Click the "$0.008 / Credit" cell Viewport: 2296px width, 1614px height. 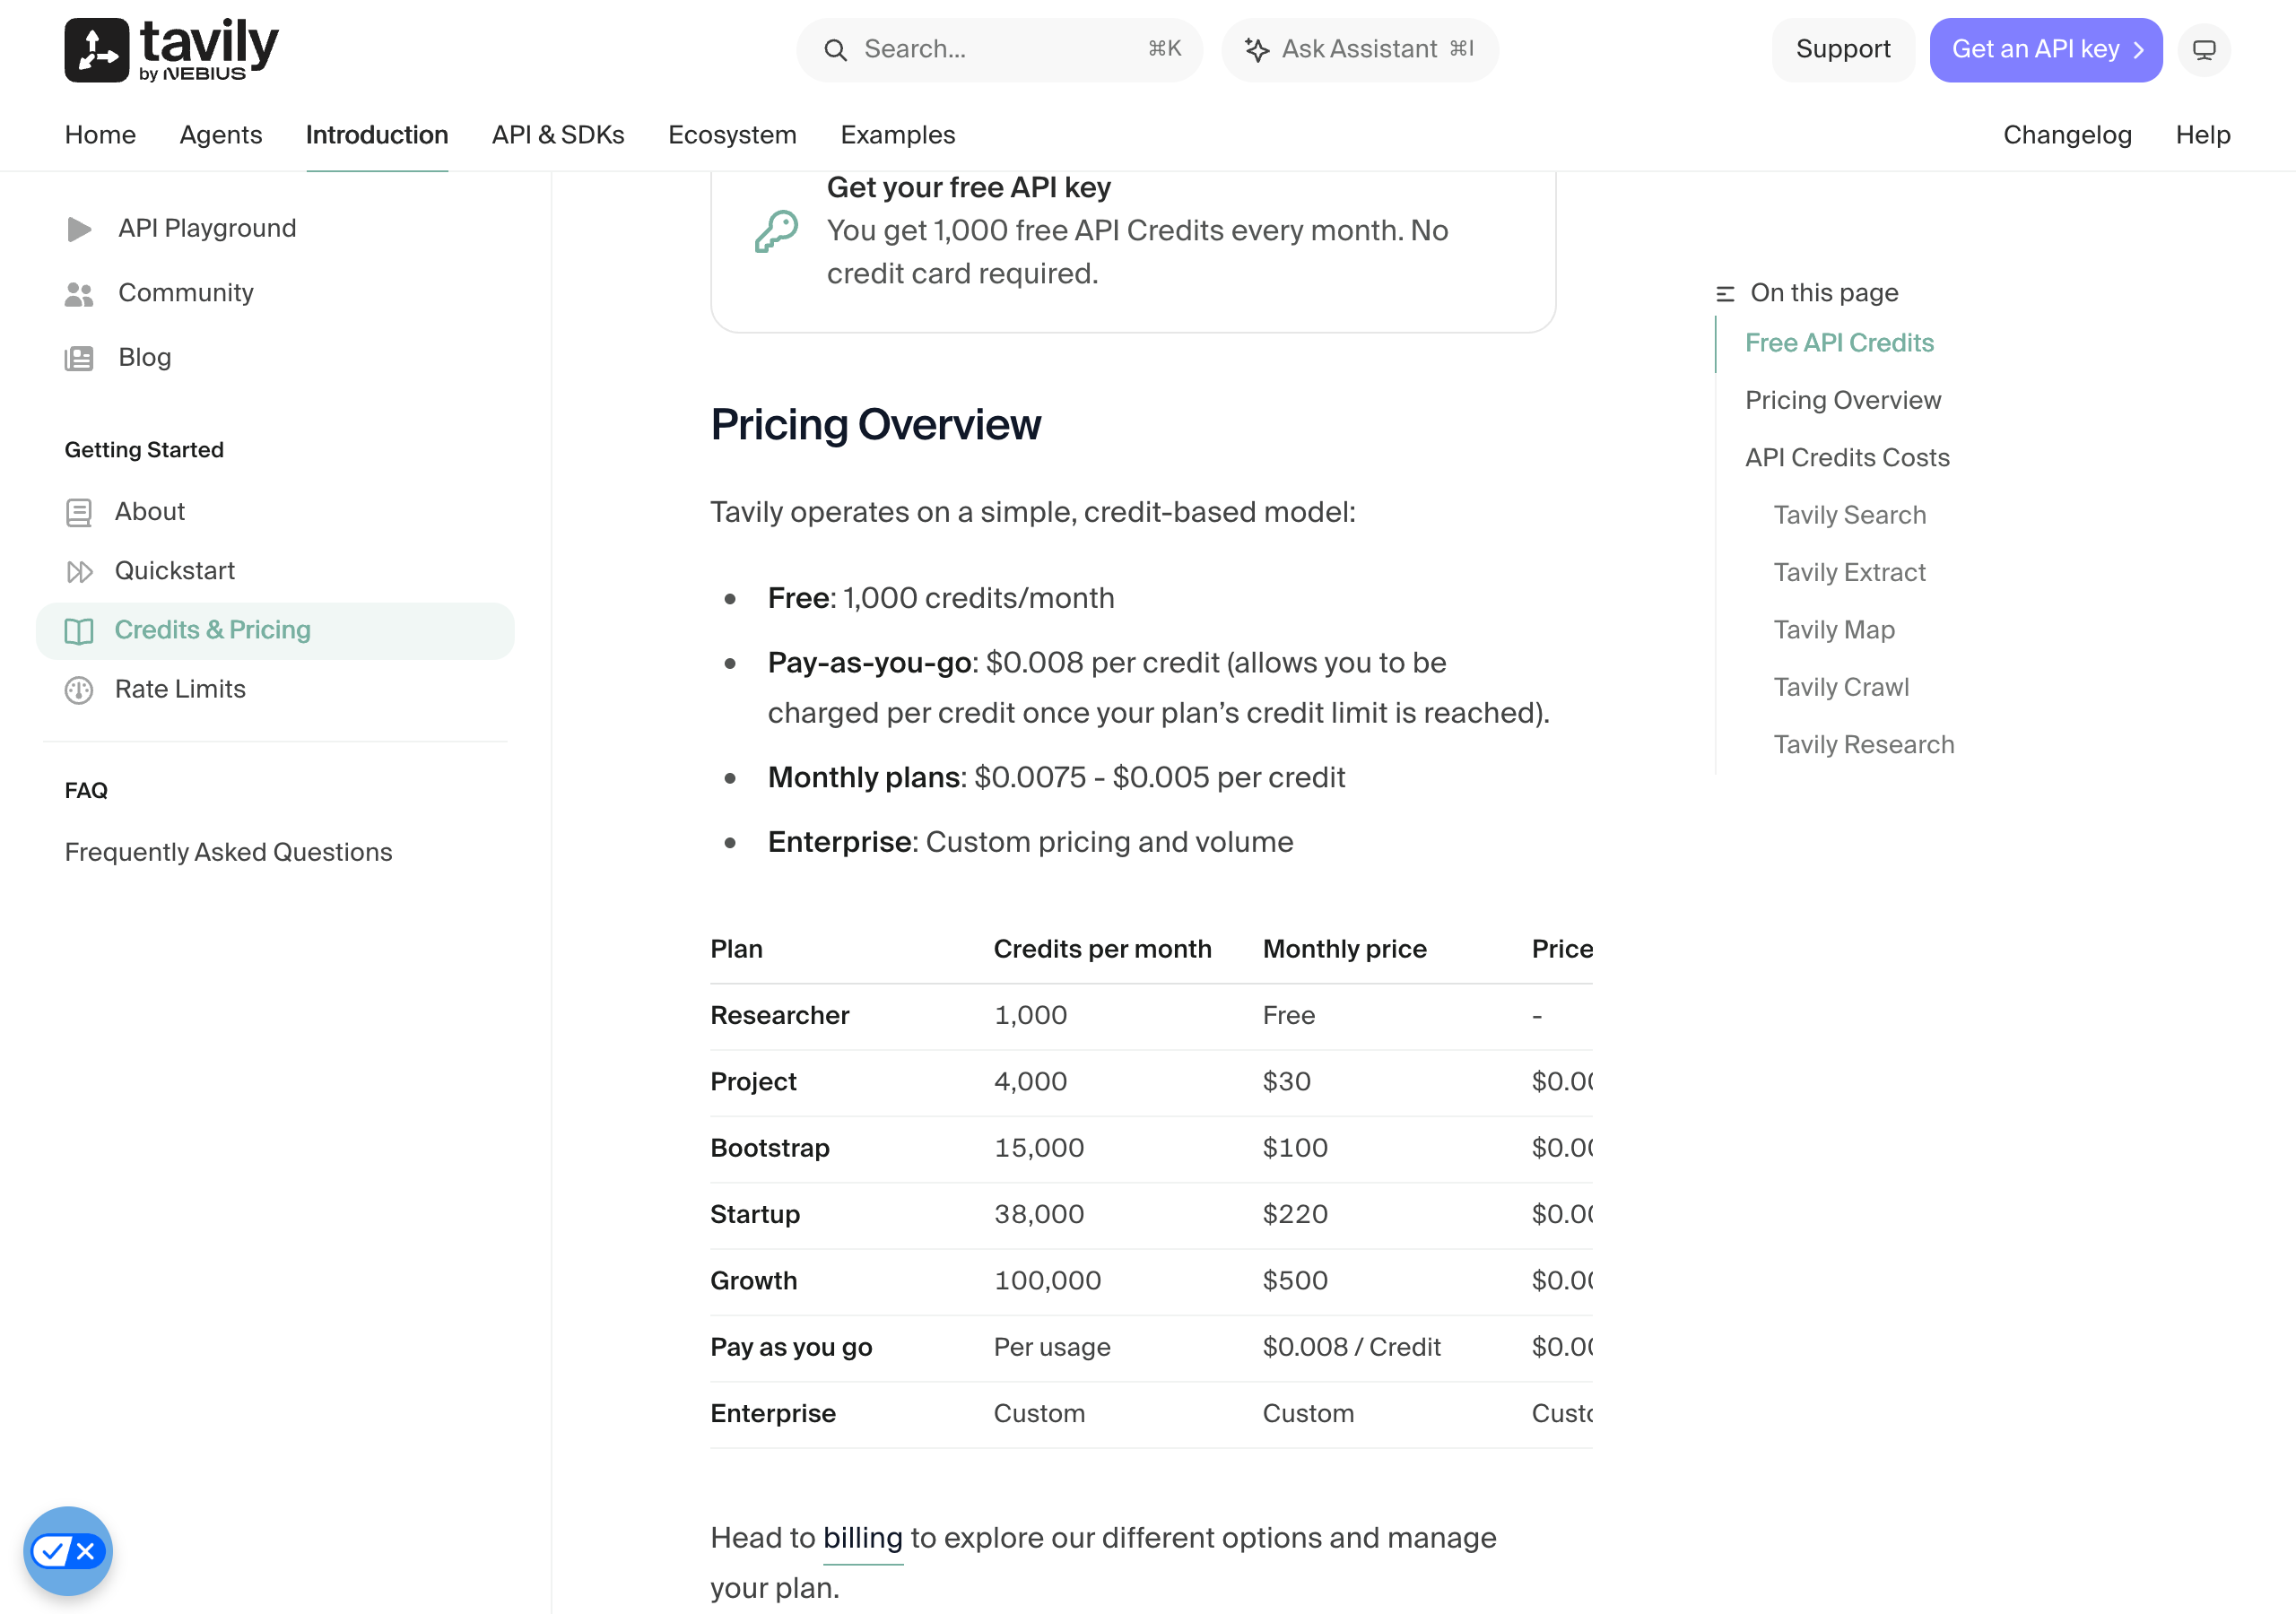click(x=1351, y=1347)
